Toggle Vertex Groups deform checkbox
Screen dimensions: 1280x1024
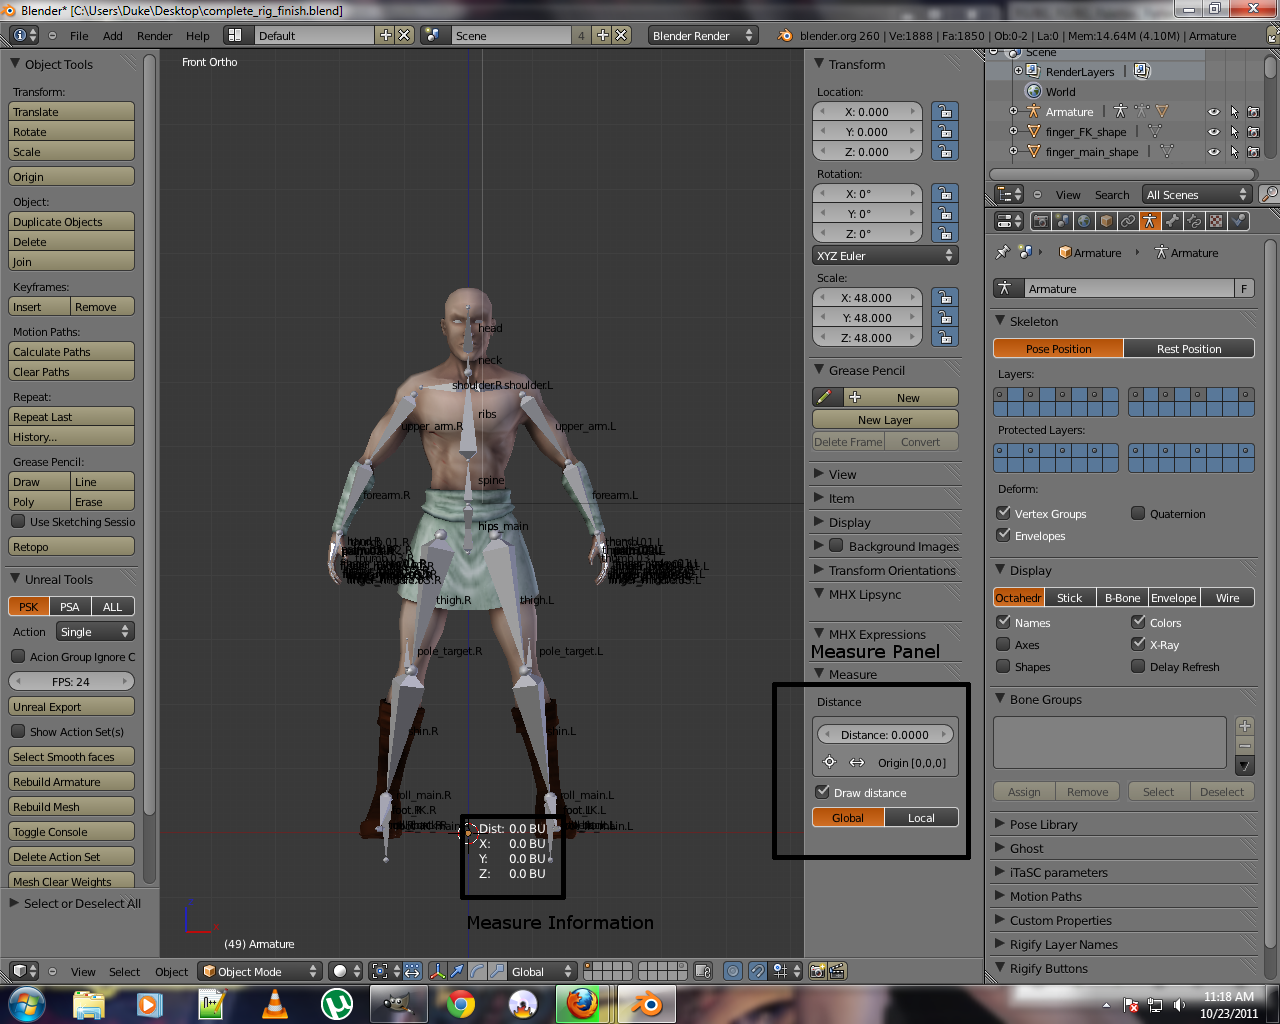pyautogui.click(x=1003, y=513)
